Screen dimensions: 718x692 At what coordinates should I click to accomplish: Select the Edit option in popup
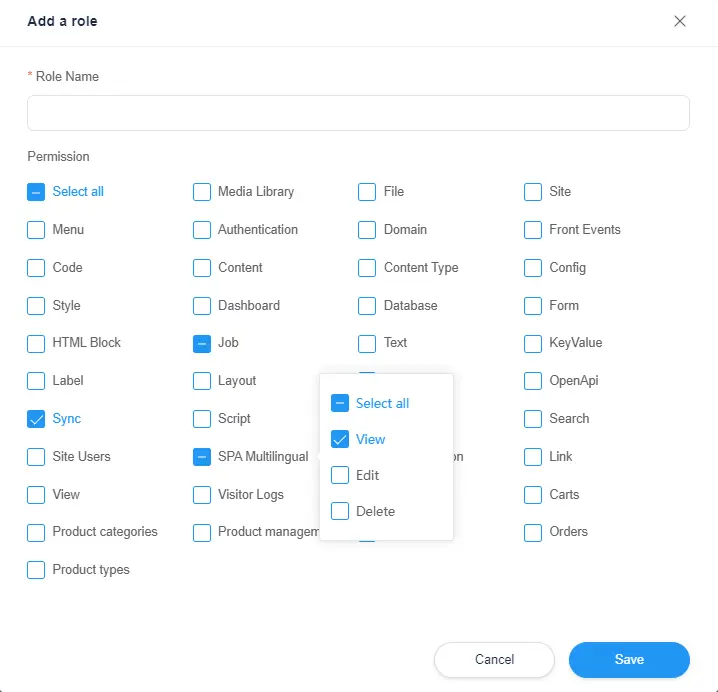pyautogui.click(x=340, y=476)
